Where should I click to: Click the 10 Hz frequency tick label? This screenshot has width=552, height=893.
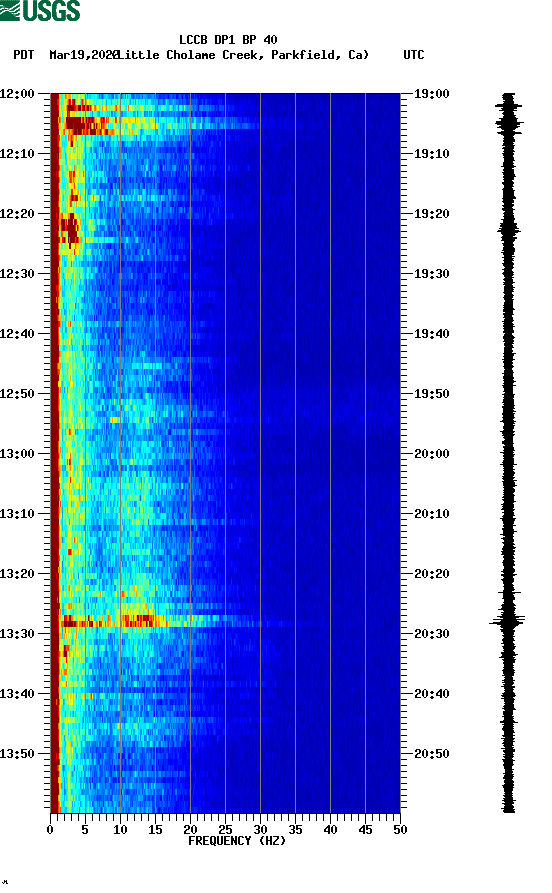click(120, 830)
